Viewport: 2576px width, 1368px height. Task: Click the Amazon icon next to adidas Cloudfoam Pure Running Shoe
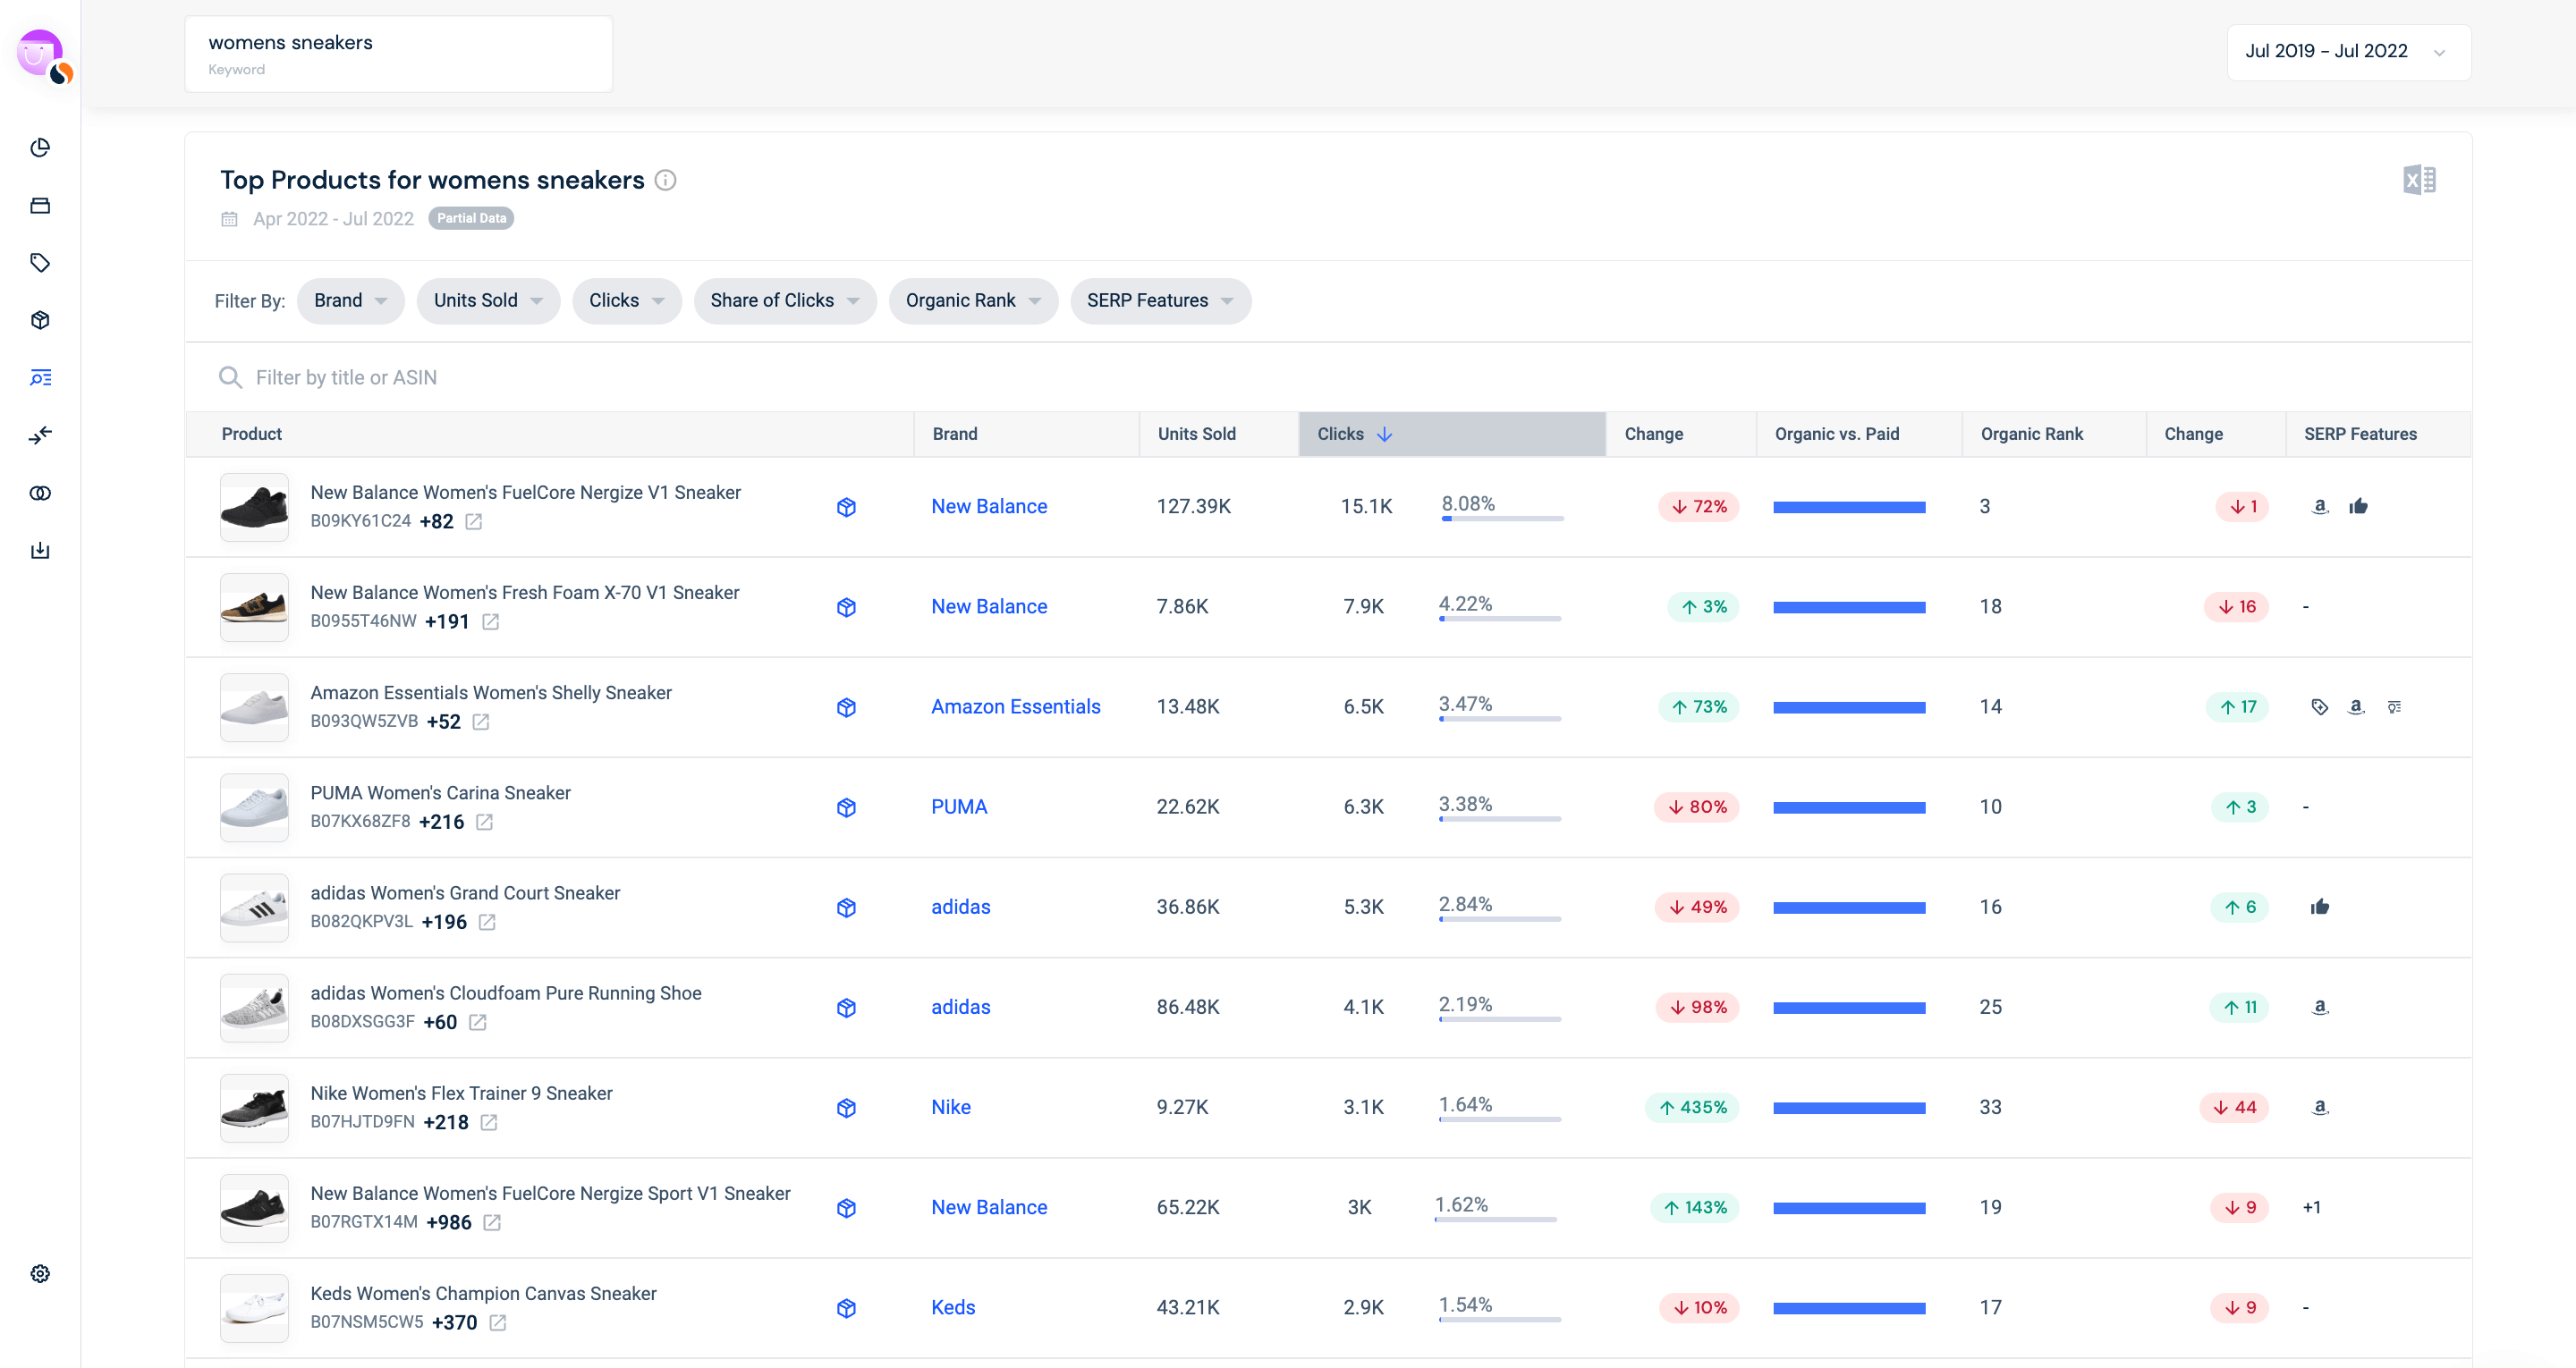click(2320, 1007)
